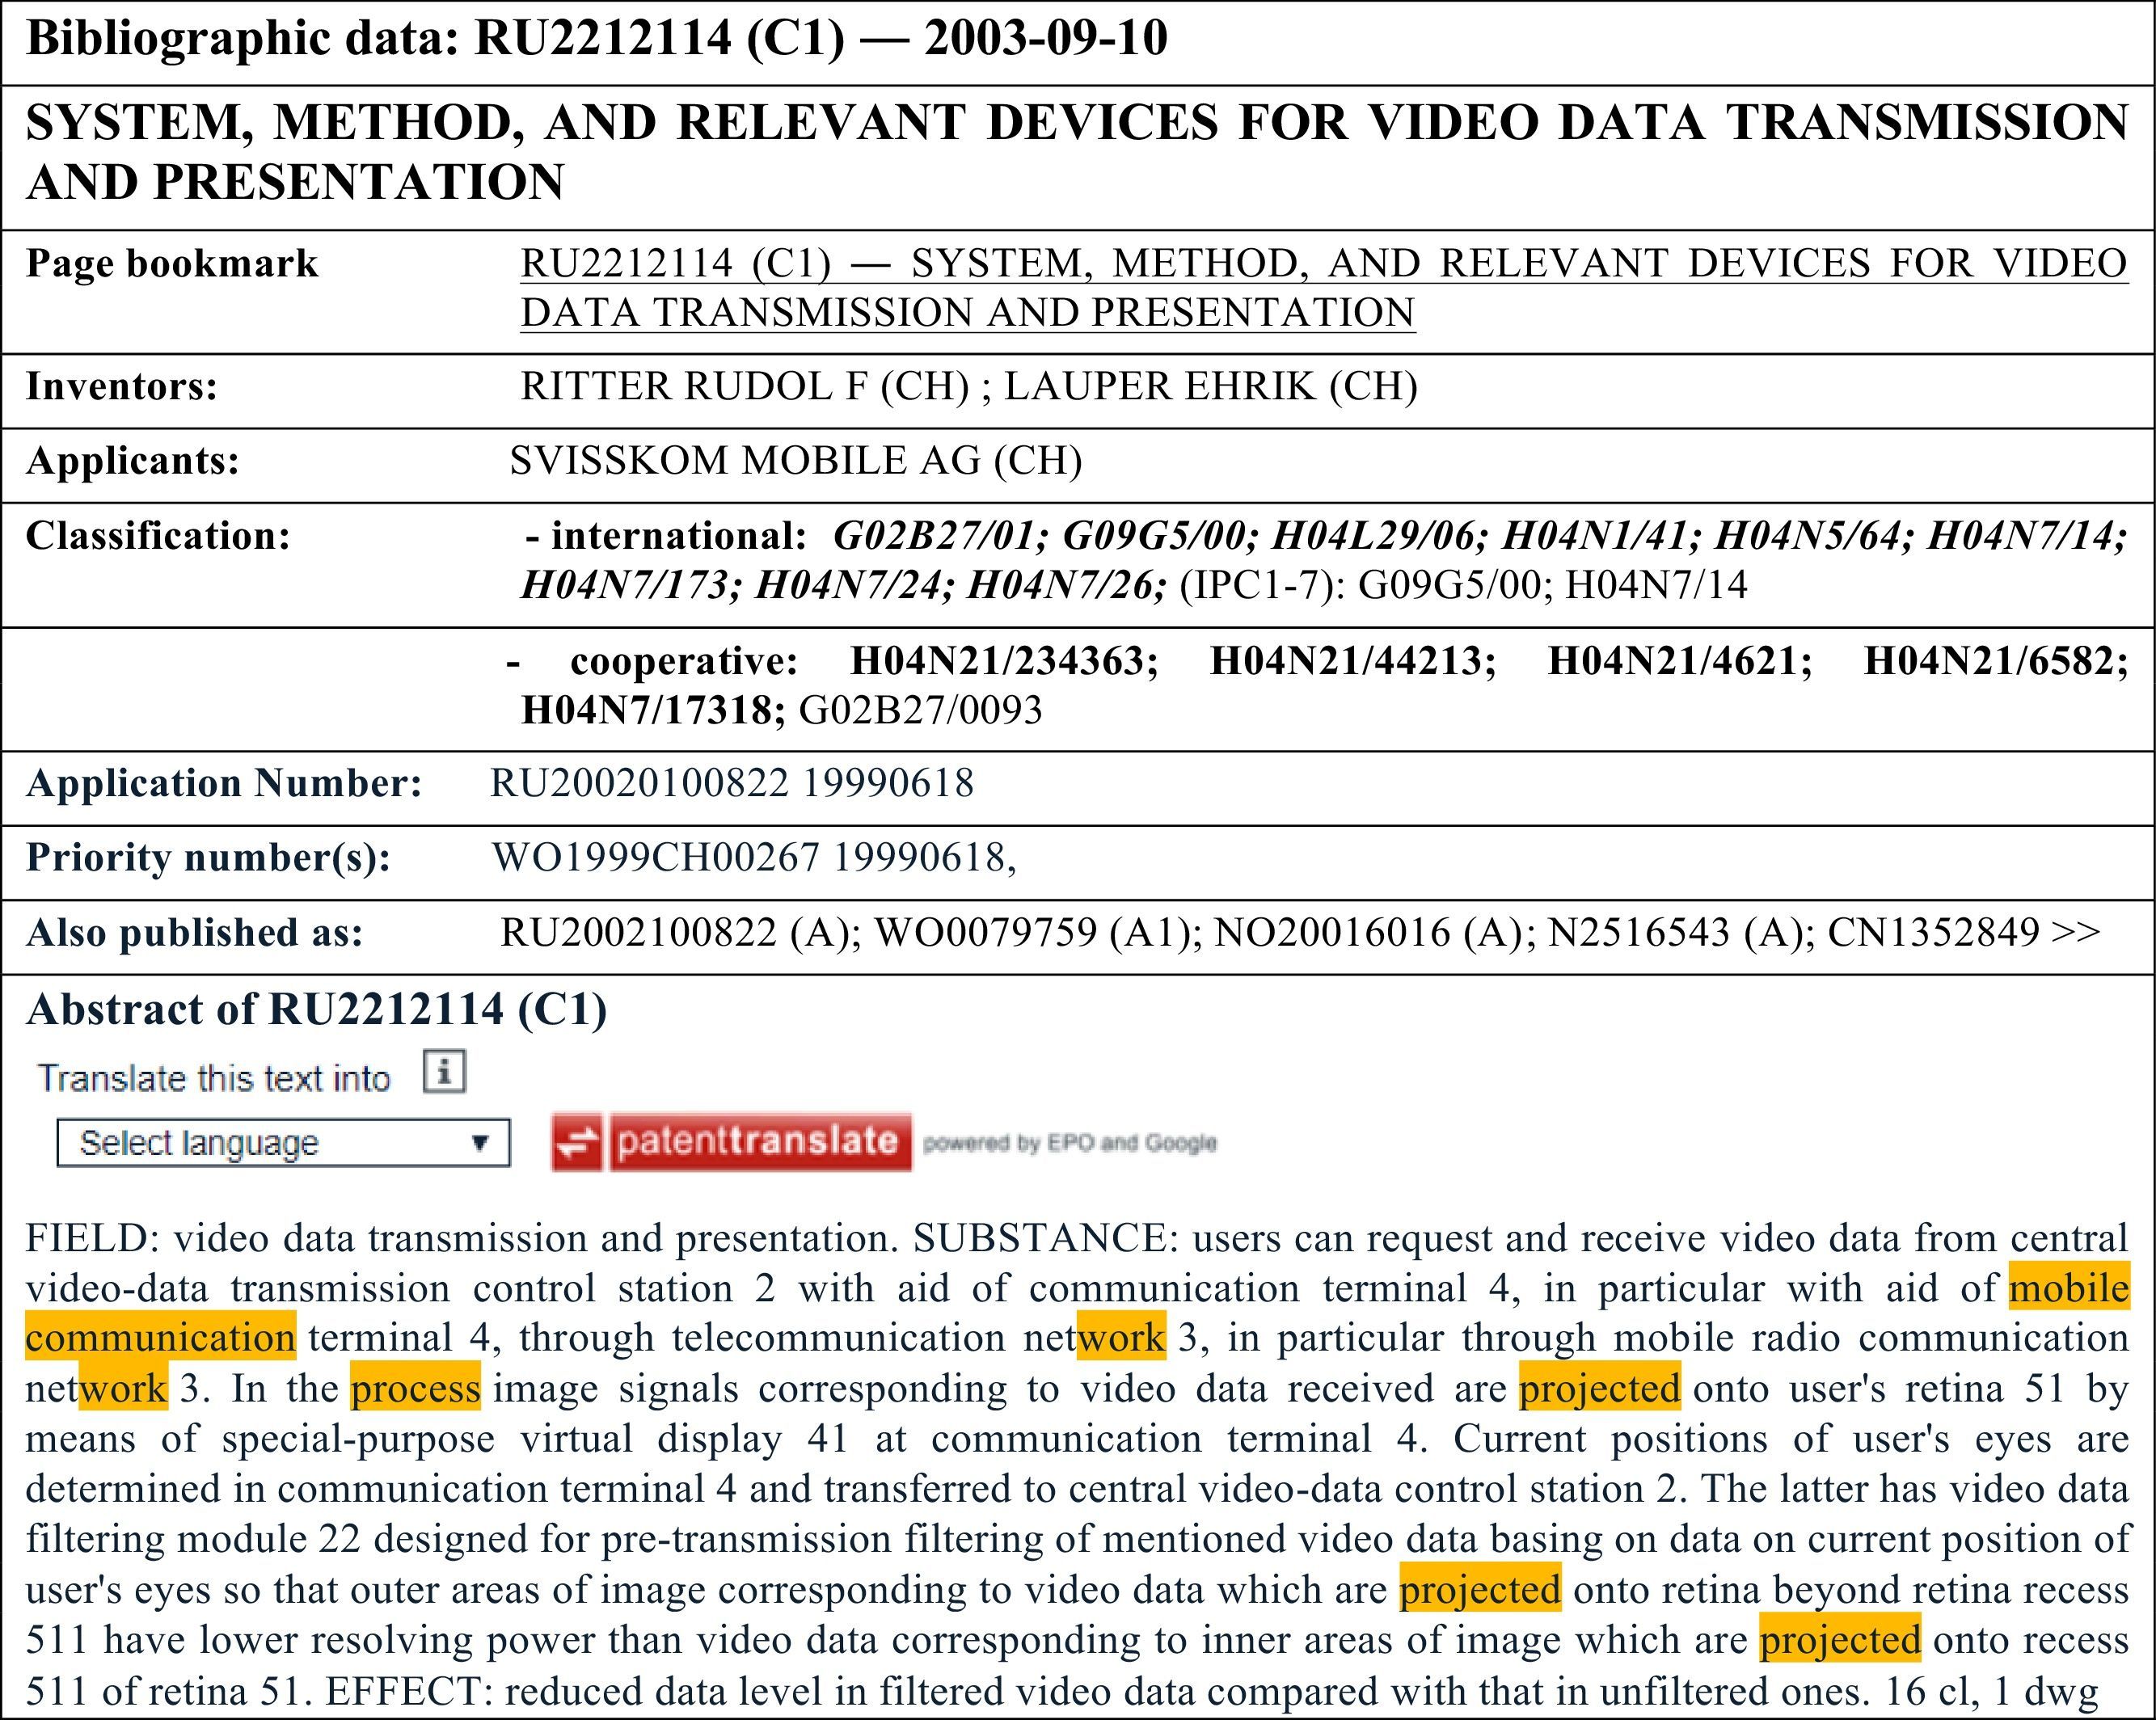2156x1720 pixels.
Task: Click the Select language dropdown arrow
Action: (480, 1143)
